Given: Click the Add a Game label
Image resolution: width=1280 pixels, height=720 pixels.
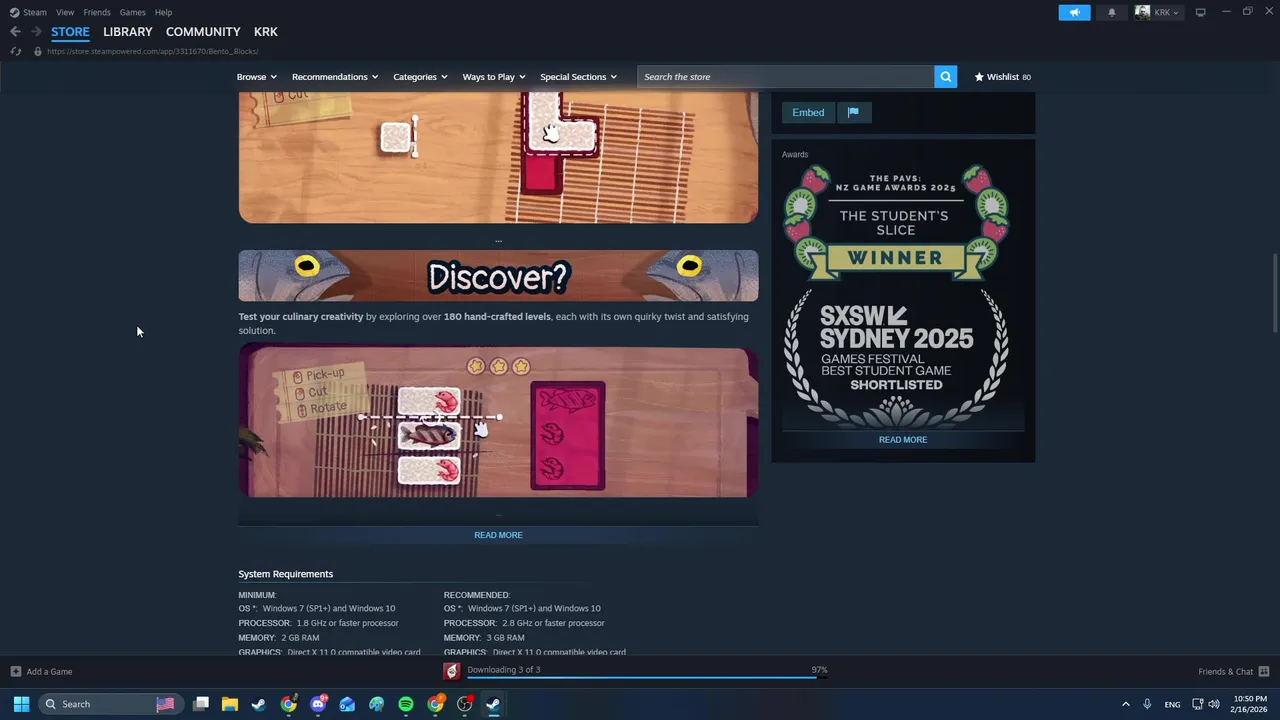Looking at the screenshot, I should 49,672.
